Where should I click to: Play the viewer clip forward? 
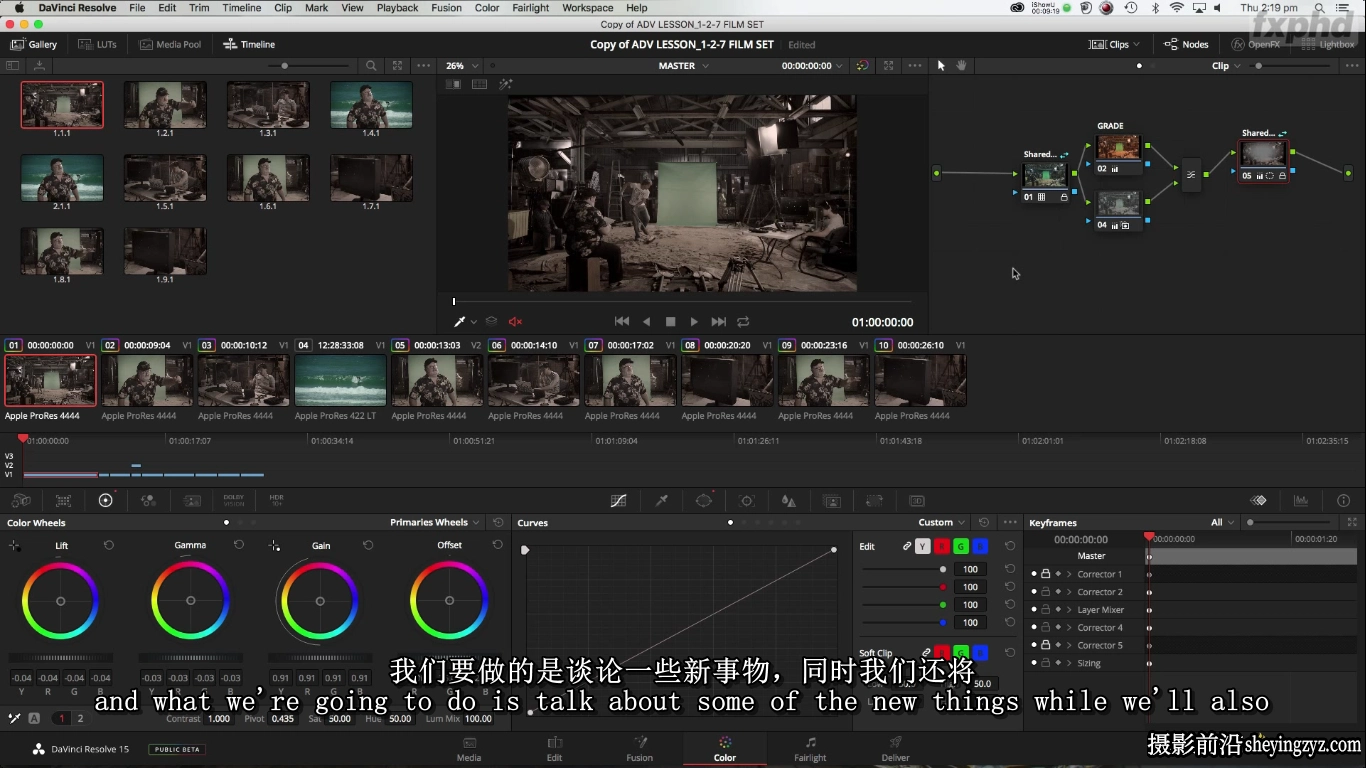694,322
